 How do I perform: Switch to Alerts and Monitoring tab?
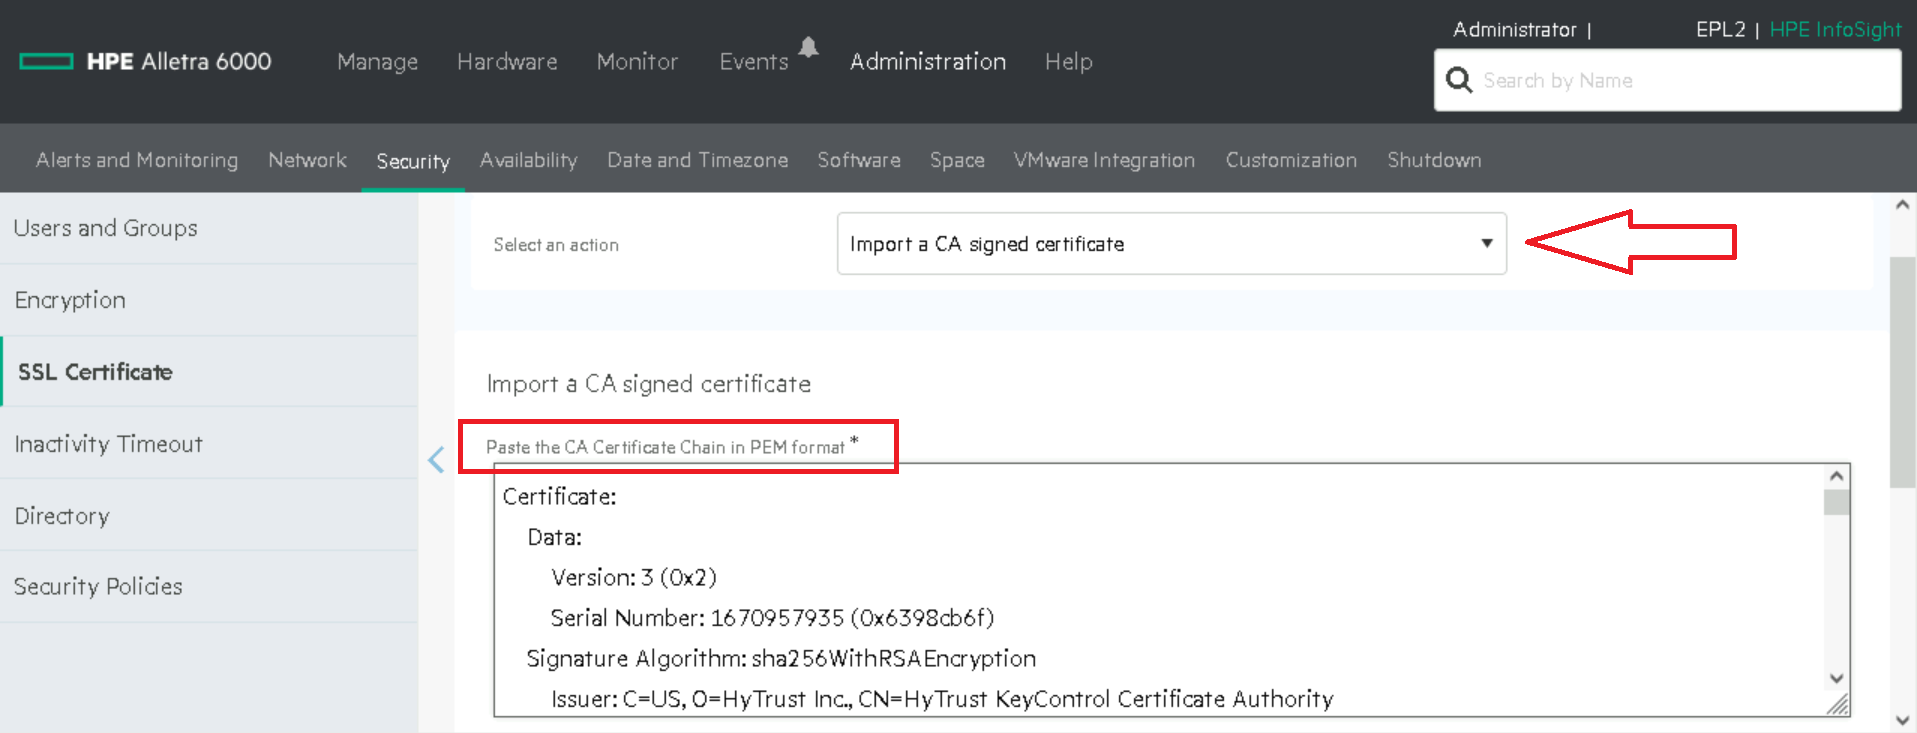pyautogui.click(x=137, y=160)
